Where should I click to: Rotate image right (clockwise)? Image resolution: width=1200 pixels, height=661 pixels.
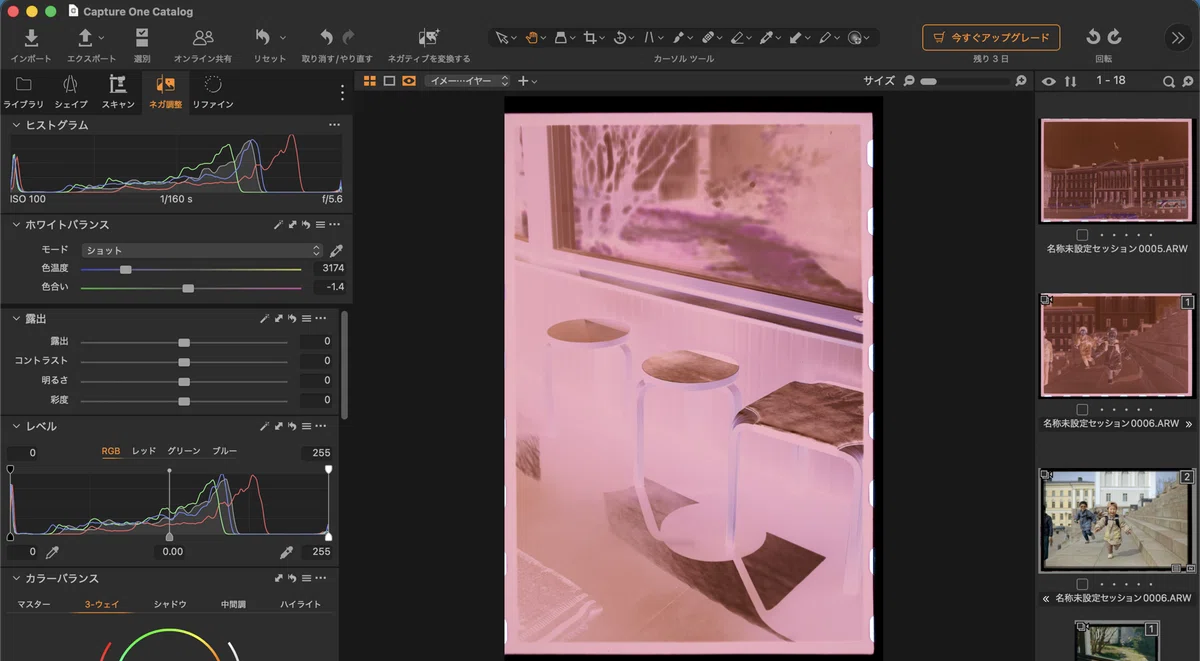tap(1114, 38)
